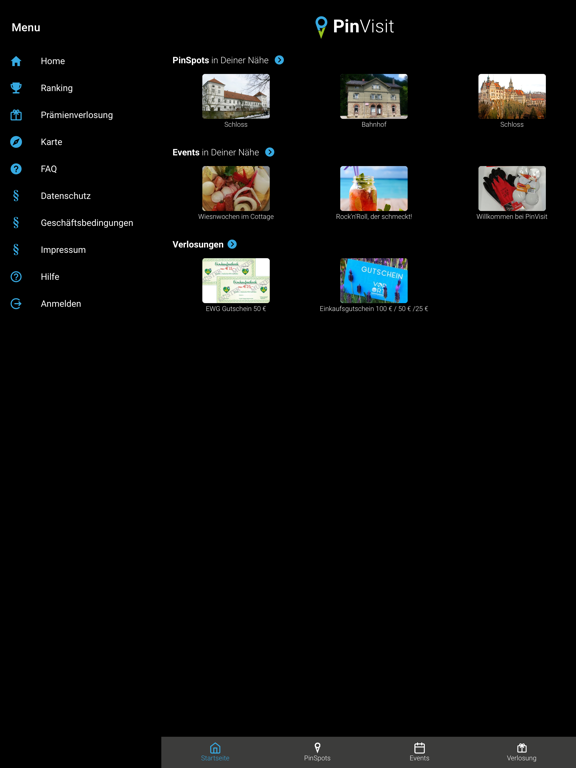This screenshot has height=768, width=576.
Task: Click the Karte compass icon
Action: (x=16, y=142)
